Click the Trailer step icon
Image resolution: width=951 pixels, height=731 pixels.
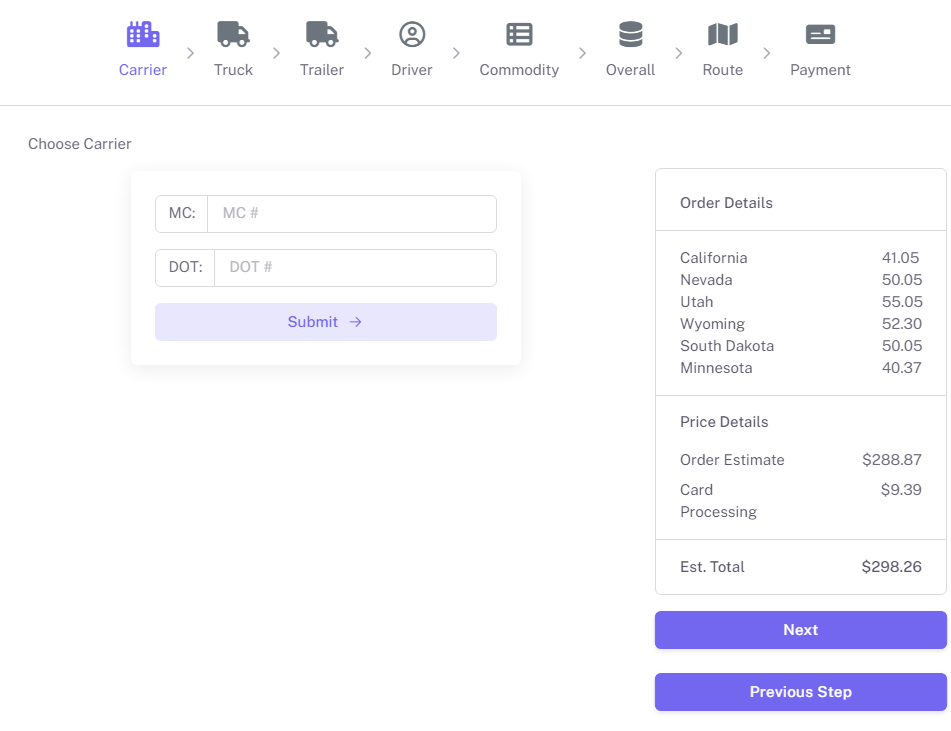[322, 35]
